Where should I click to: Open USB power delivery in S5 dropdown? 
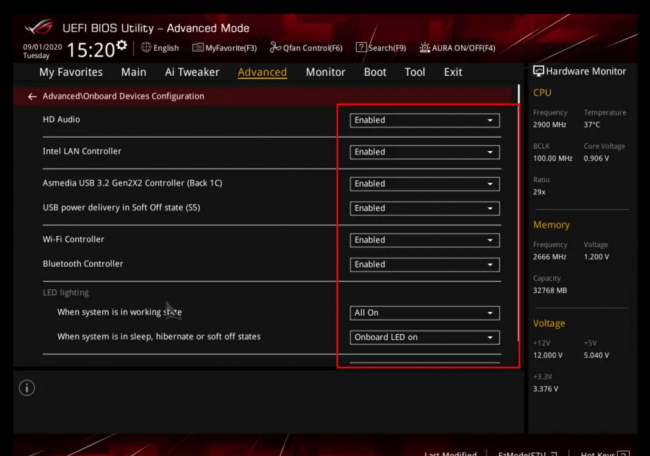tap(424, 208)
